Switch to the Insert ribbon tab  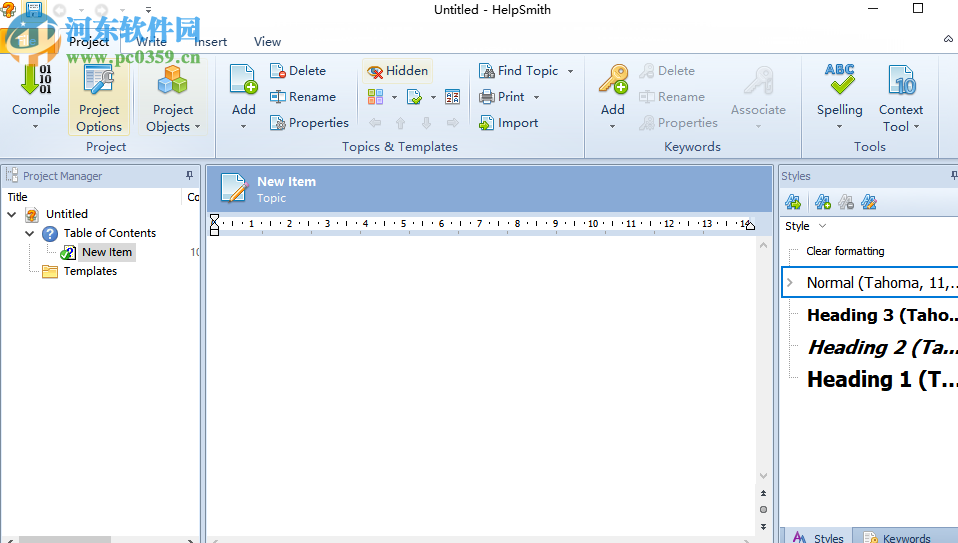pyautogui.click(x=211, y=42)
